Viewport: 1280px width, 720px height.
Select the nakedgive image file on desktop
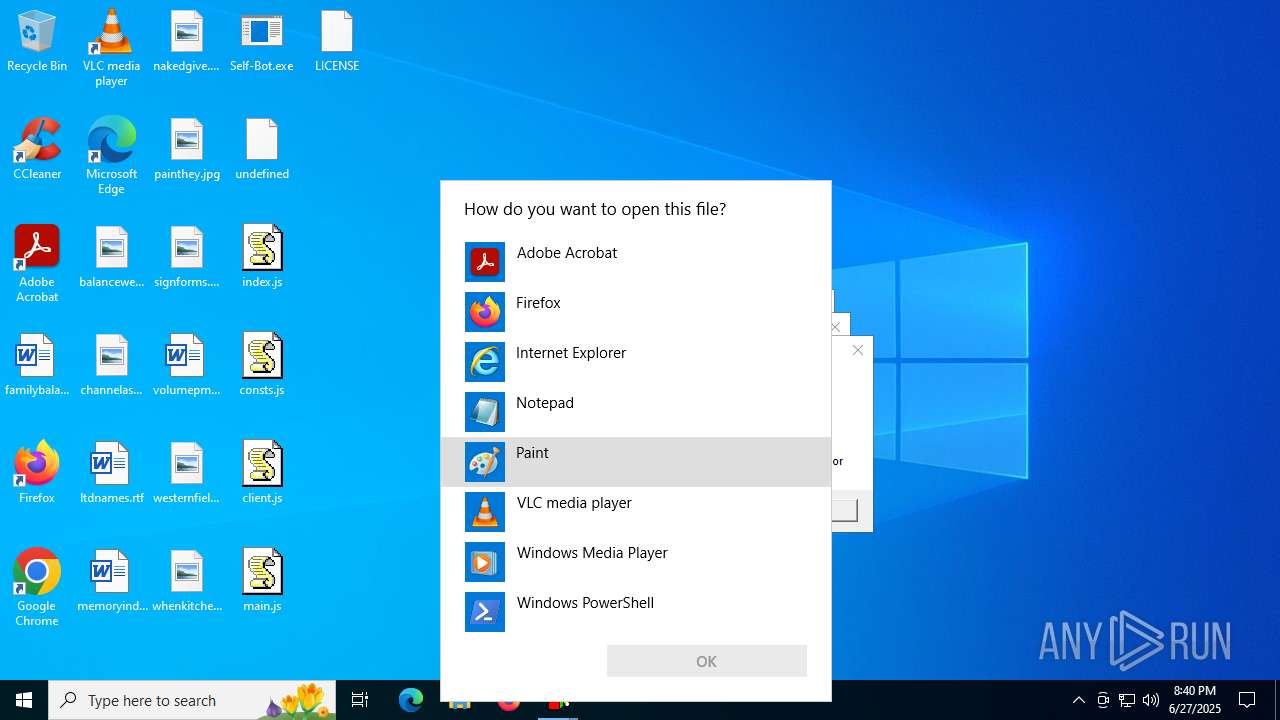click(186, 42)
